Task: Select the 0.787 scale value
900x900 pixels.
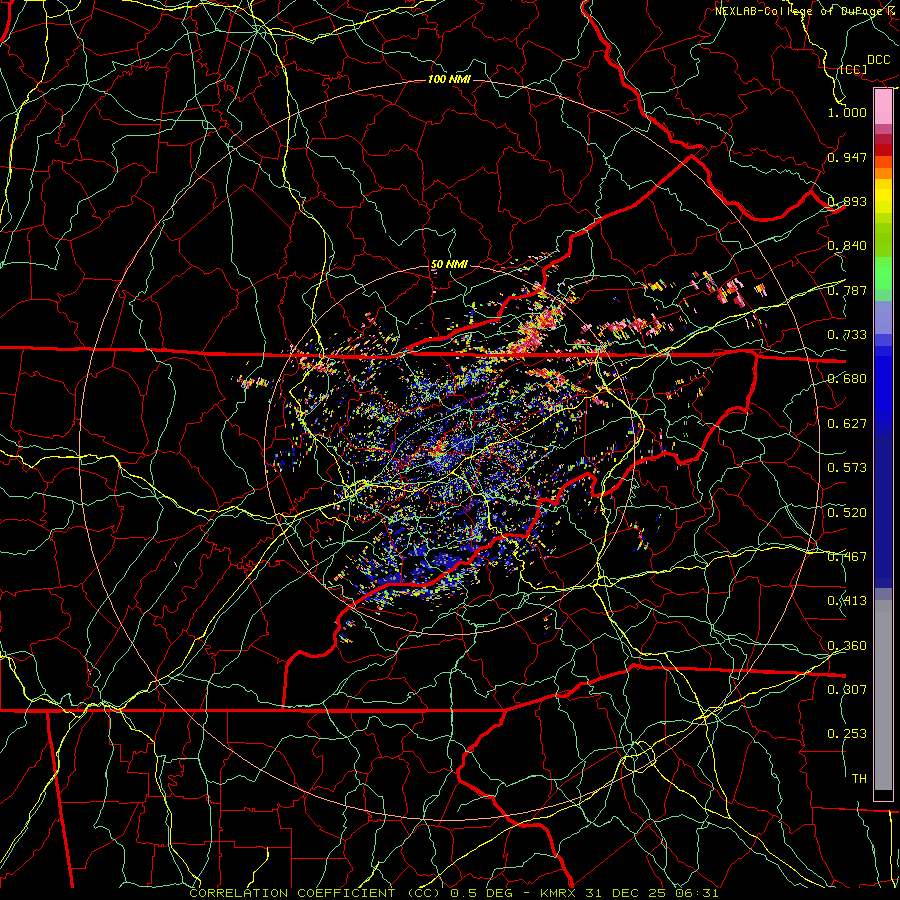Action: (847, 290)
